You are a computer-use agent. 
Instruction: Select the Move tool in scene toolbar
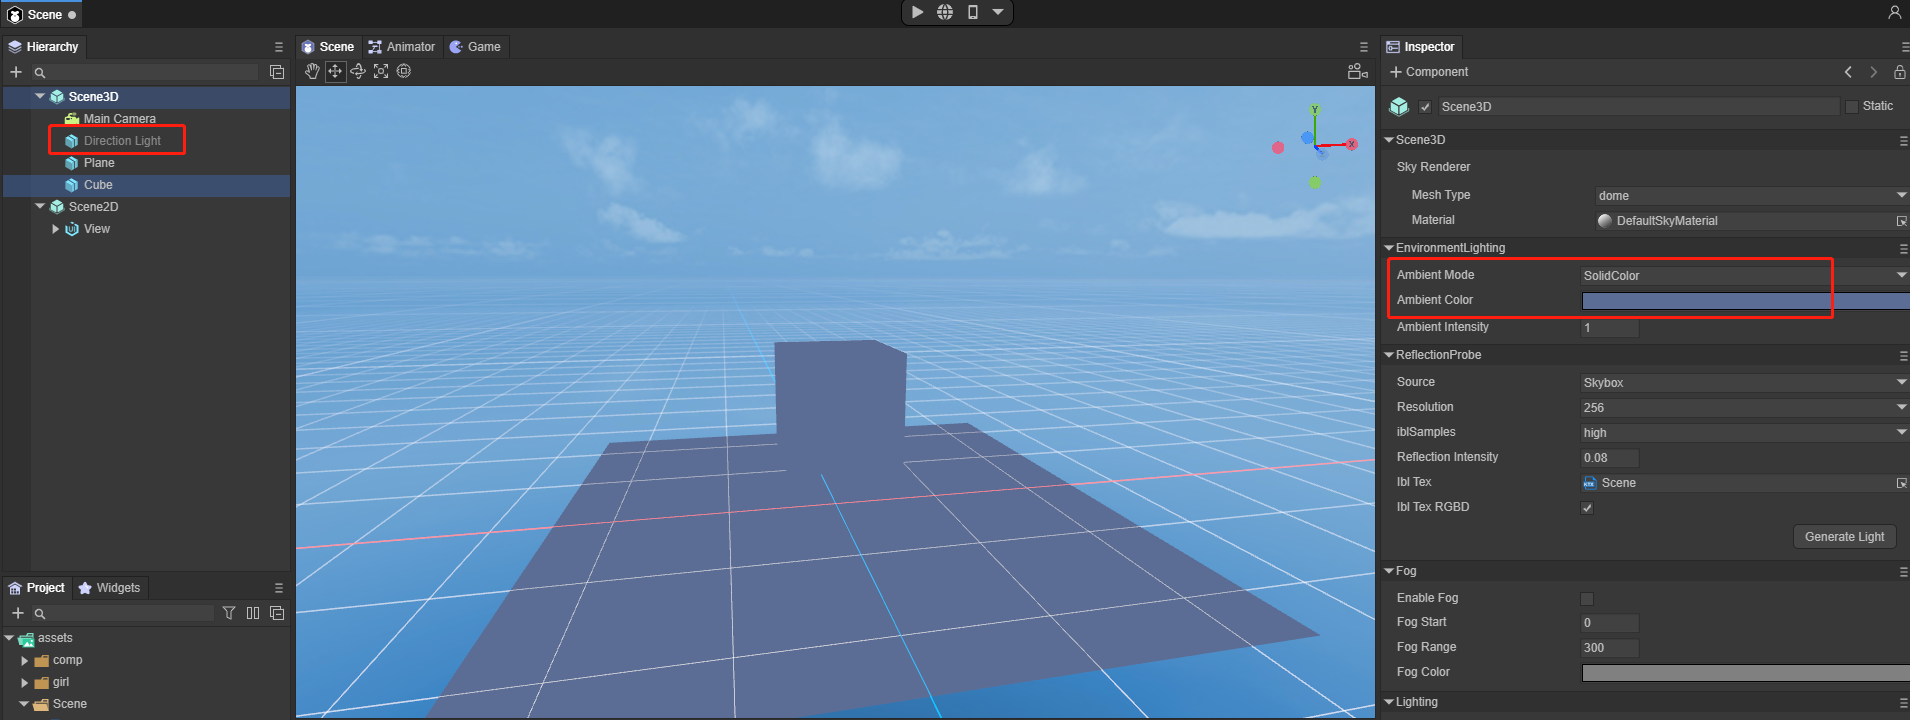click(x=335, y=71)
